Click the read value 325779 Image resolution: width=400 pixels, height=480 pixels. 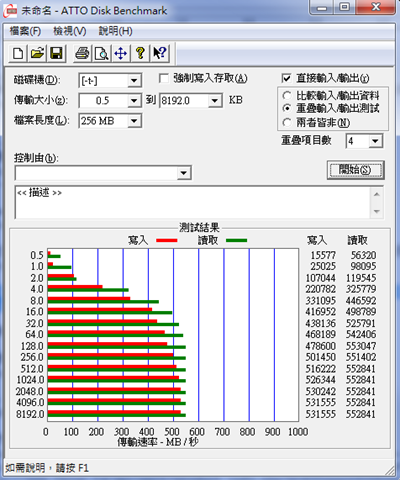pyautogui.click(x=361, y=289)
